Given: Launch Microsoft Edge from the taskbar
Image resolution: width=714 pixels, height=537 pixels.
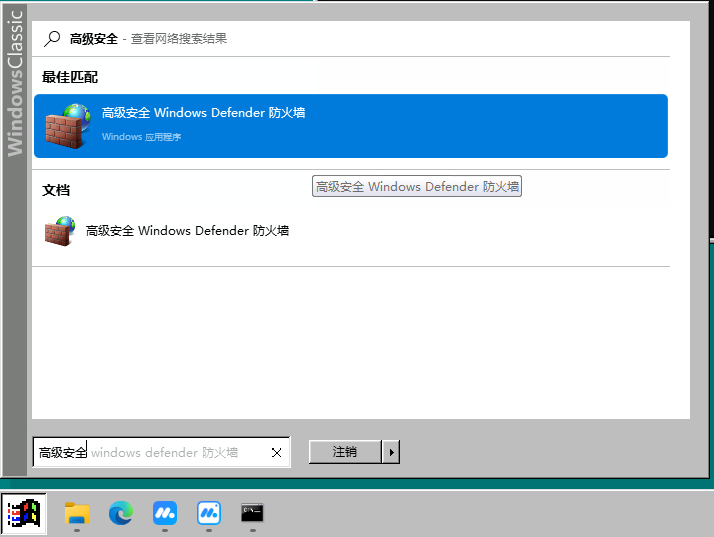Looking at the screenshot, I should tap(121, 513).
